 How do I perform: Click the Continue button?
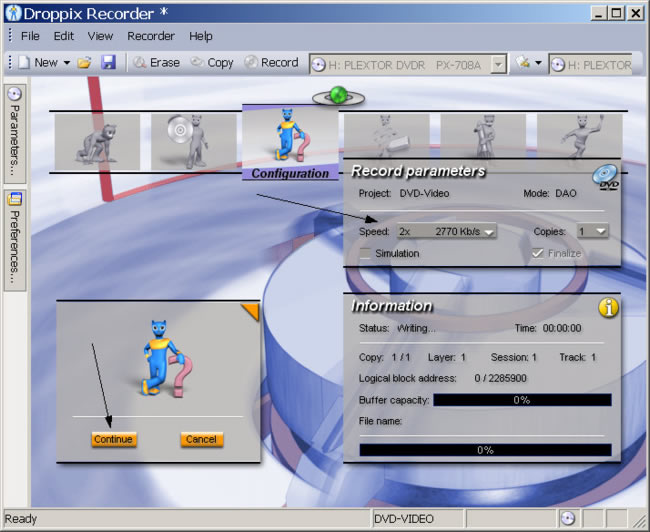pos(113,440)
